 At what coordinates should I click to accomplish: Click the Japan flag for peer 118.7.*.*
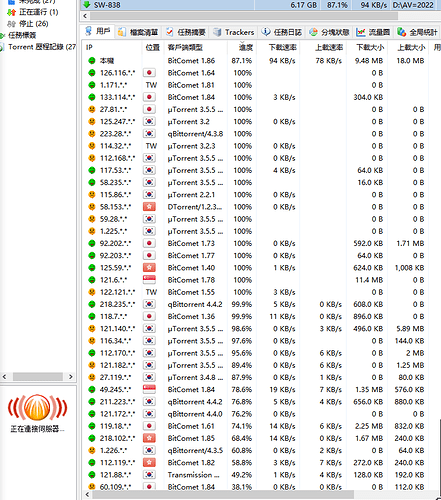[149, 316]
